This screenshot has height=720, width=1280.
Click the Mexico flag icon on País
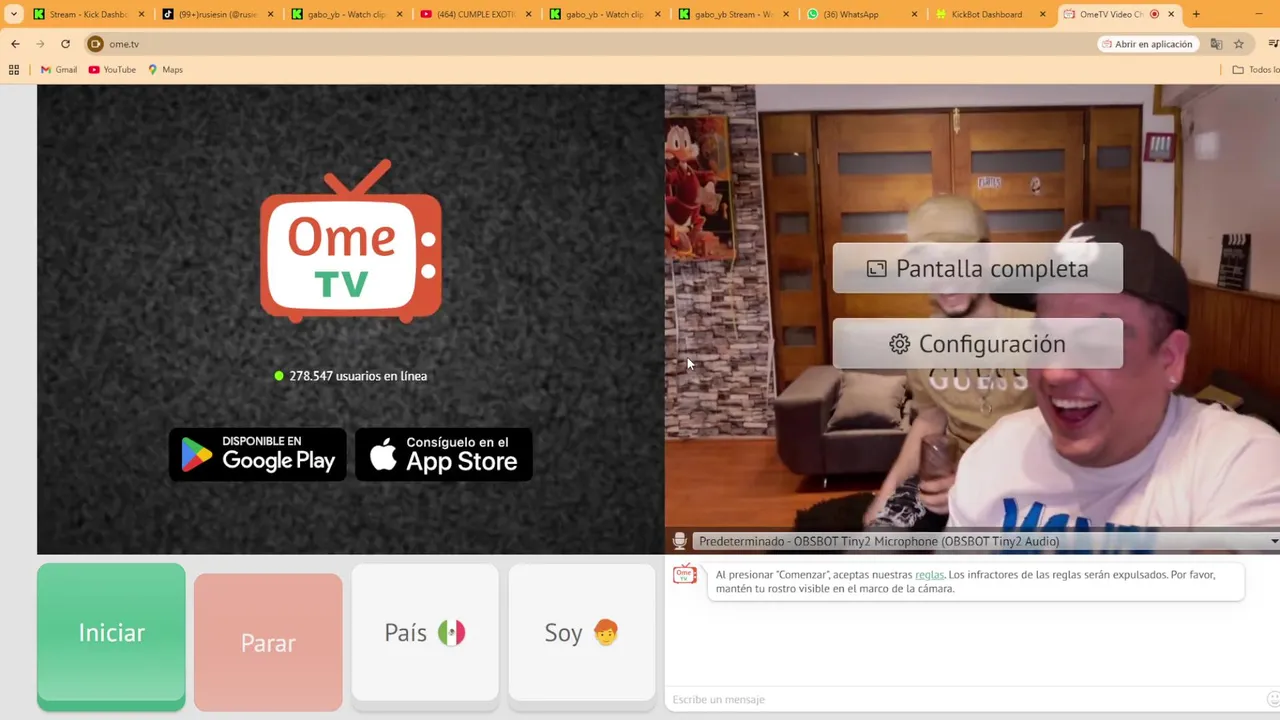pyautogui.click(x=452, y=632)
